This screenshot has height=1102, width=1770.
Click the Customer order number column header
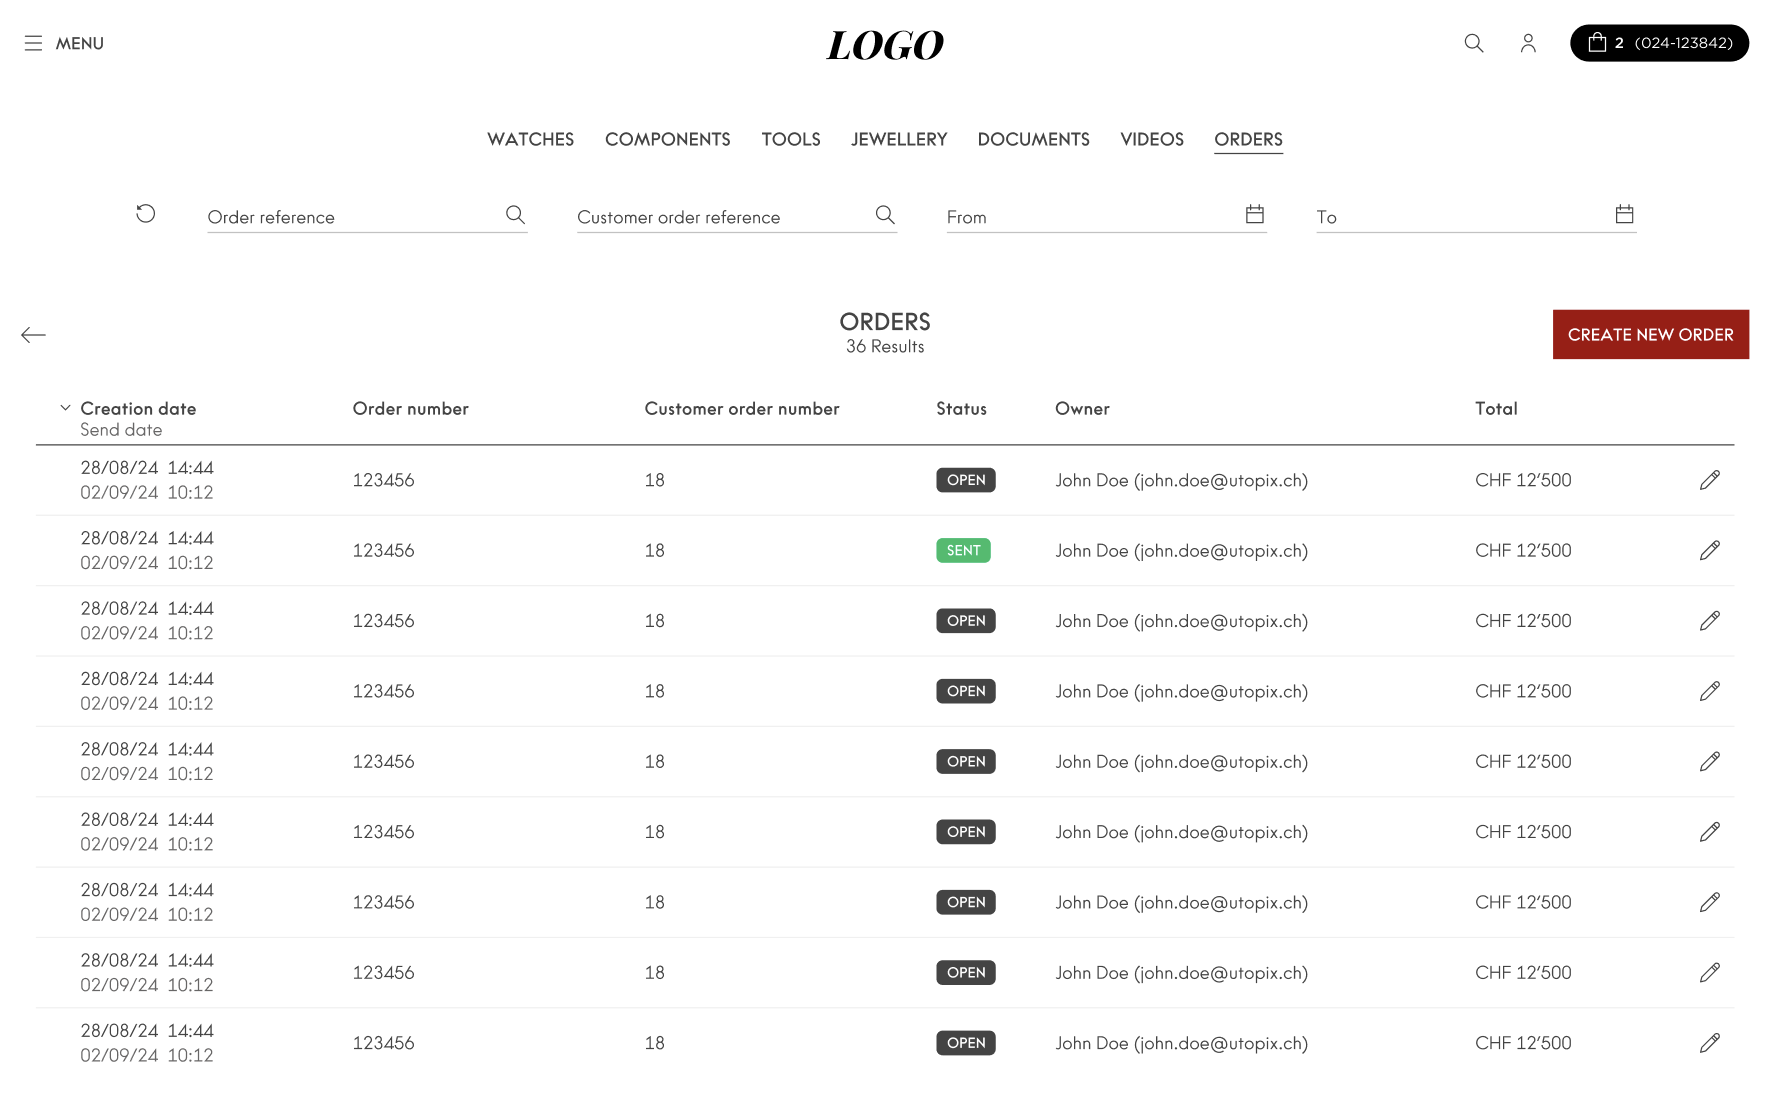point(742,408)
